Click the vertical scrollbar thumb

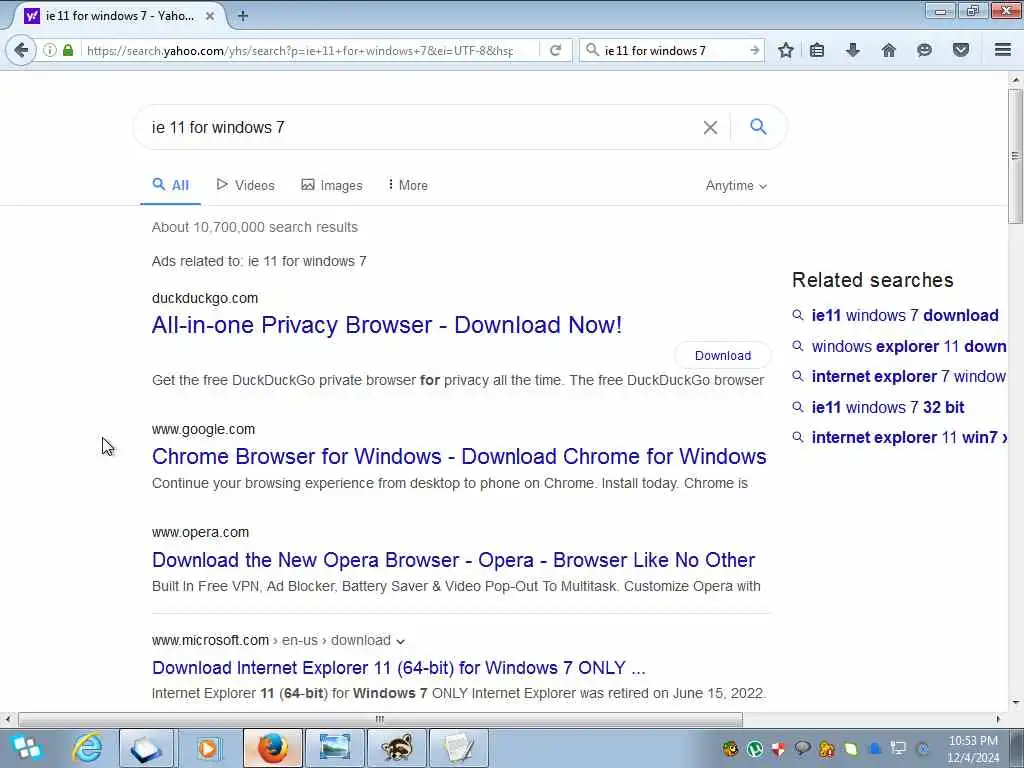1015,156
